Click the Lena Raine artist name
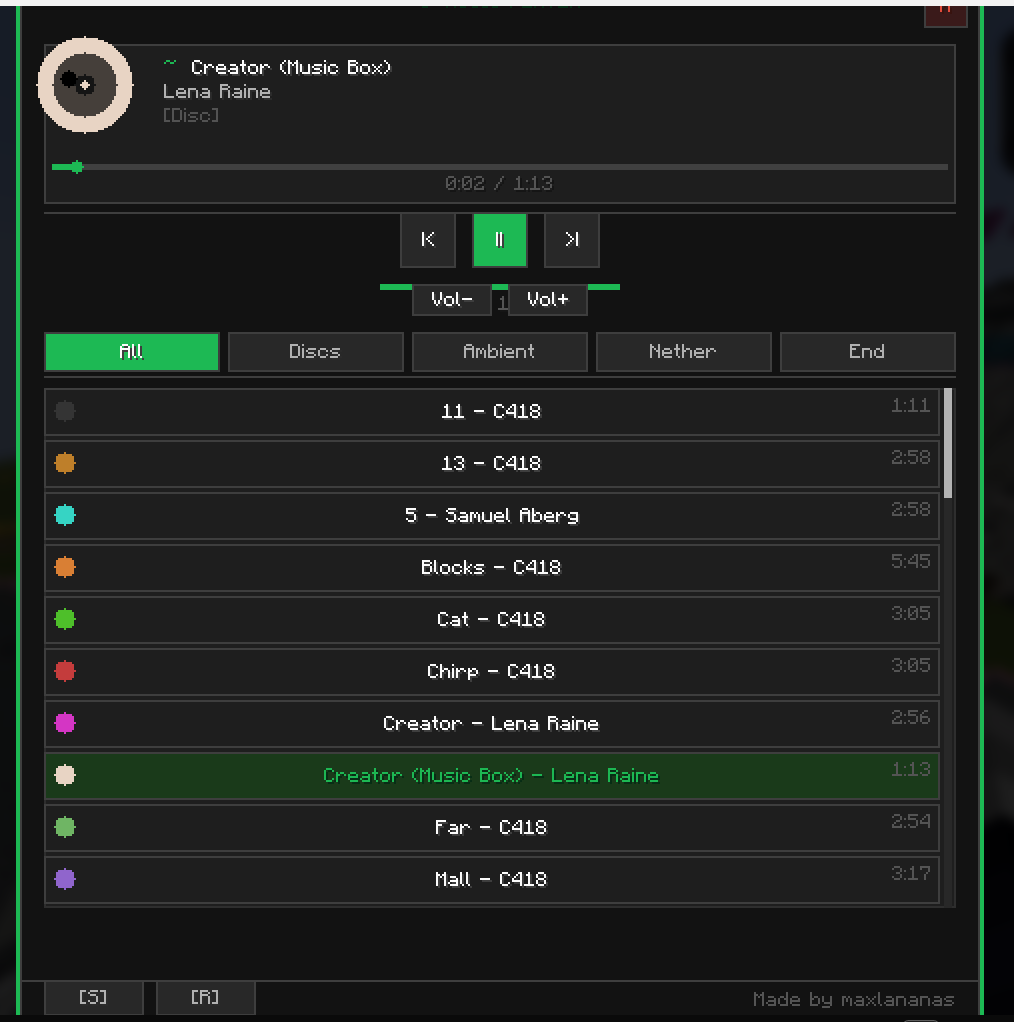 (x=217, y=92)
